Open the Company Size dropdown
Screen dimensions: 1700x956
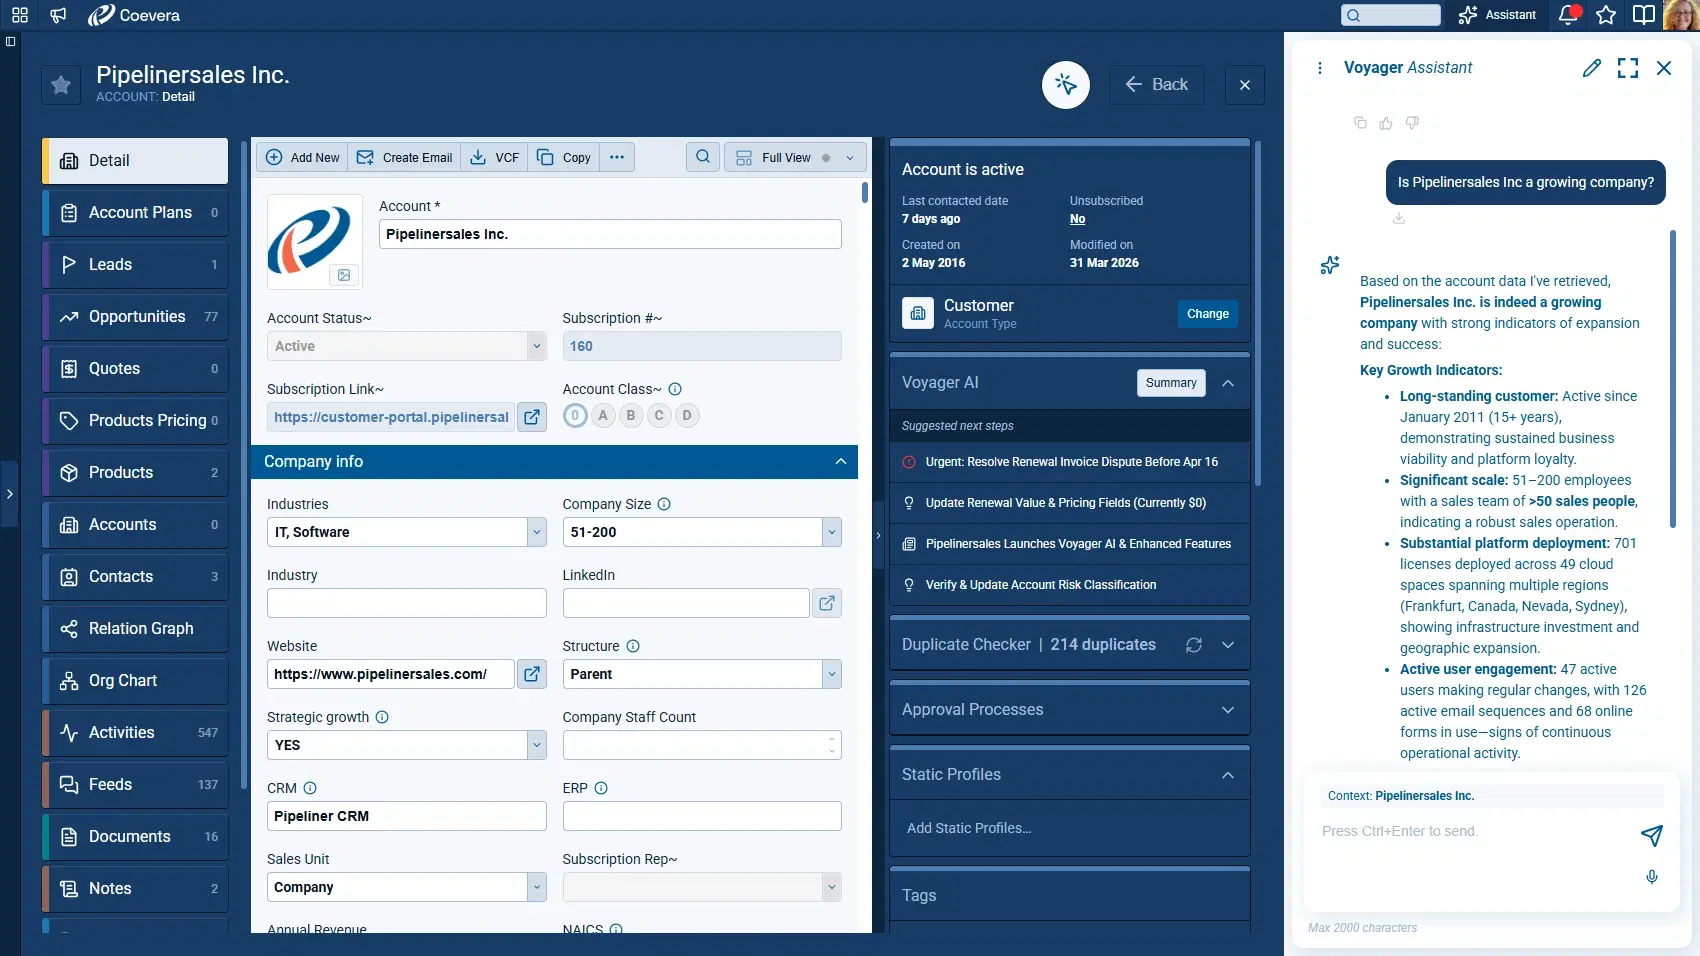coord(831,532)
